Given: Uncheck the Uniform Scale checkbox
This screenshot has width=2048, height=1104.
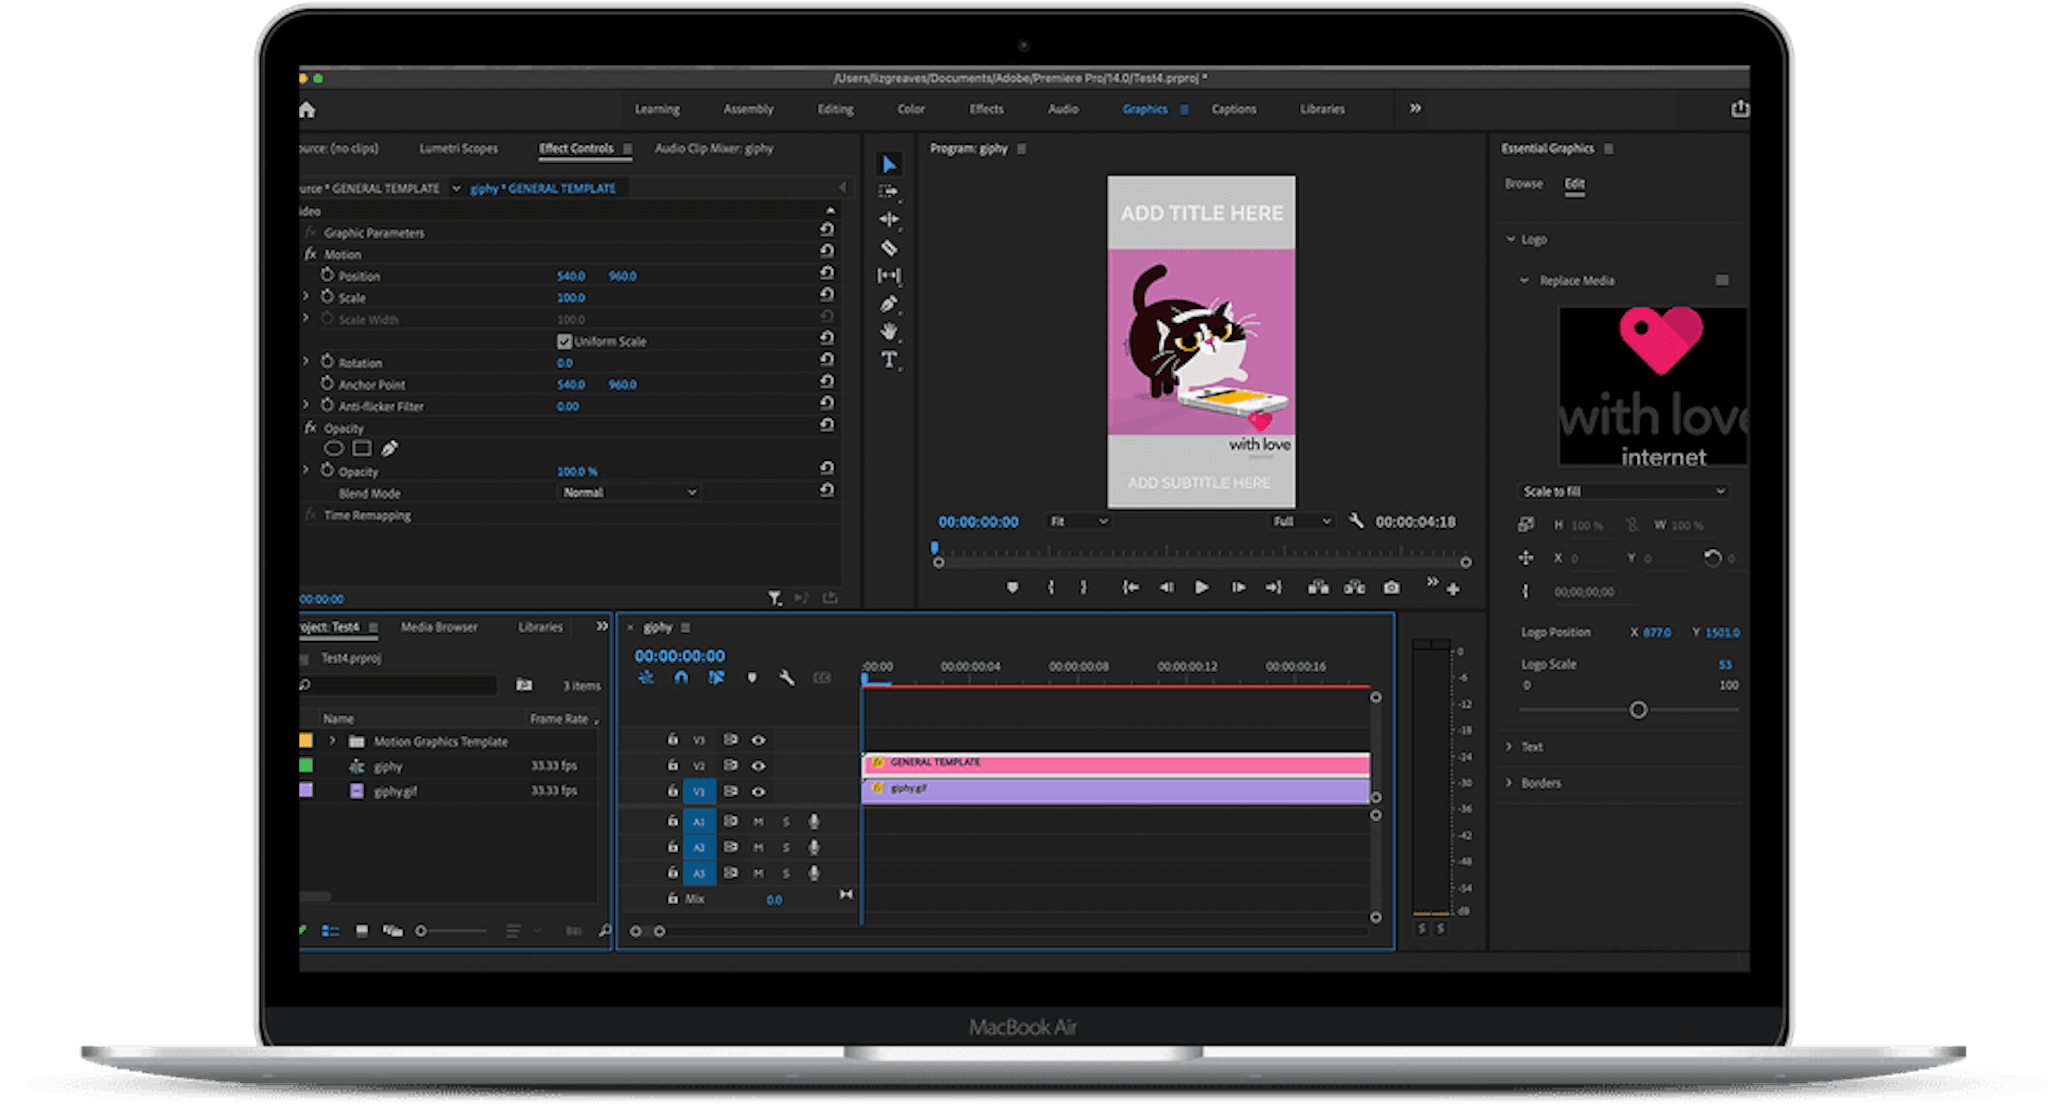Looking at the screenshot, I should coord(566,341).
